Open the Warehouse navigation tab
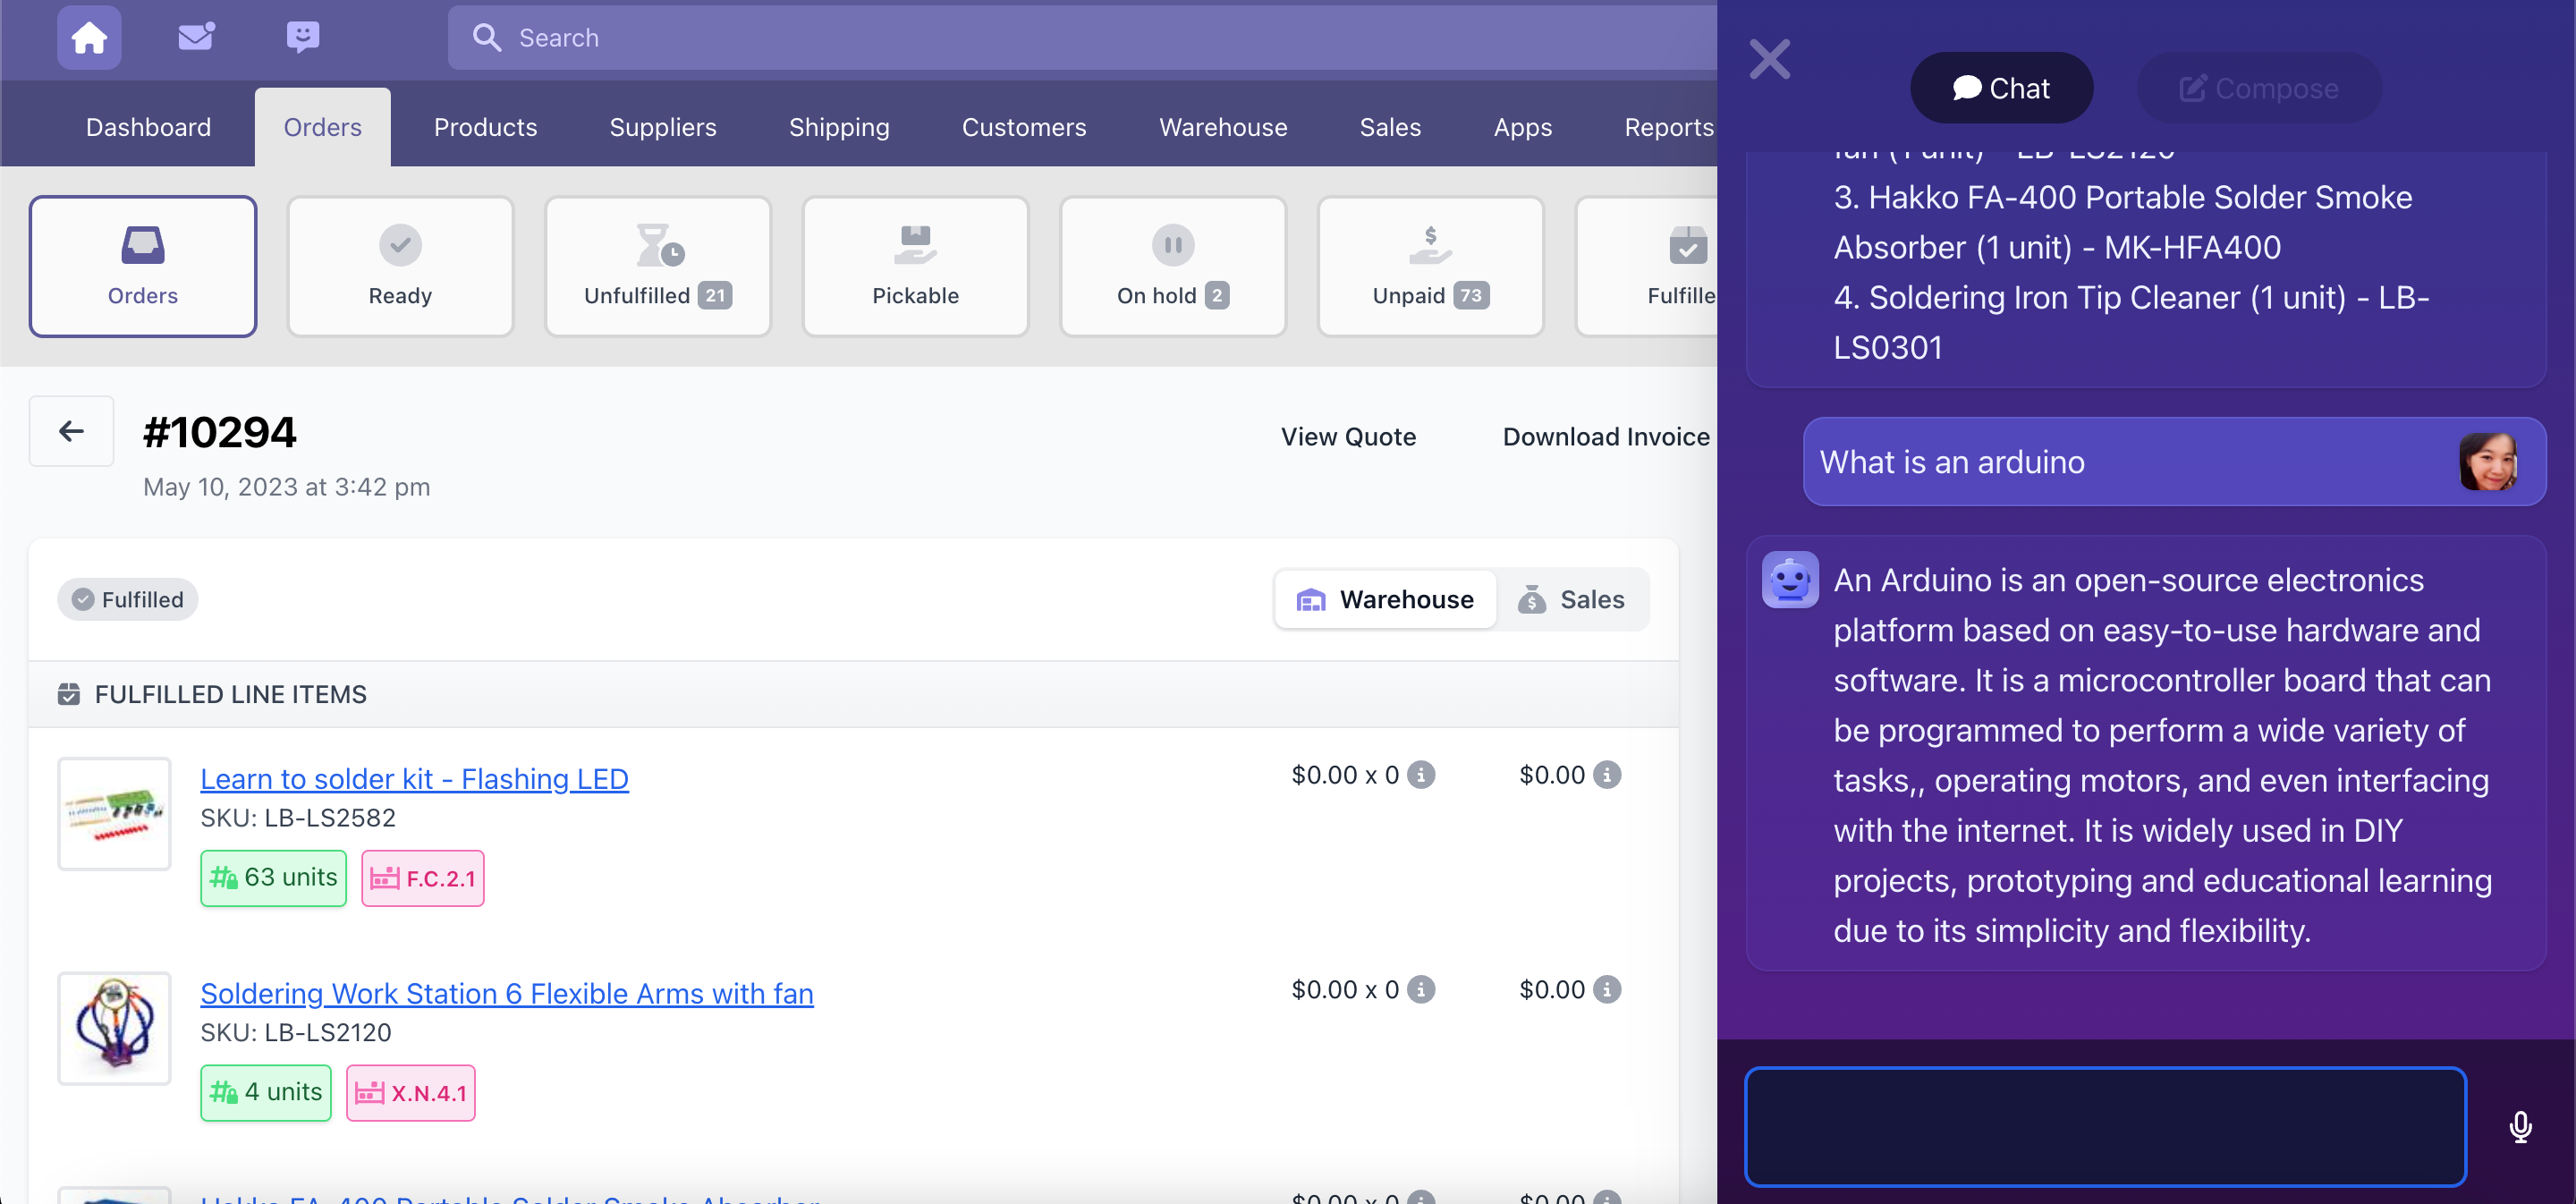The width and height of the screenshot is (2576, 1204). (x=1222, y=127)
